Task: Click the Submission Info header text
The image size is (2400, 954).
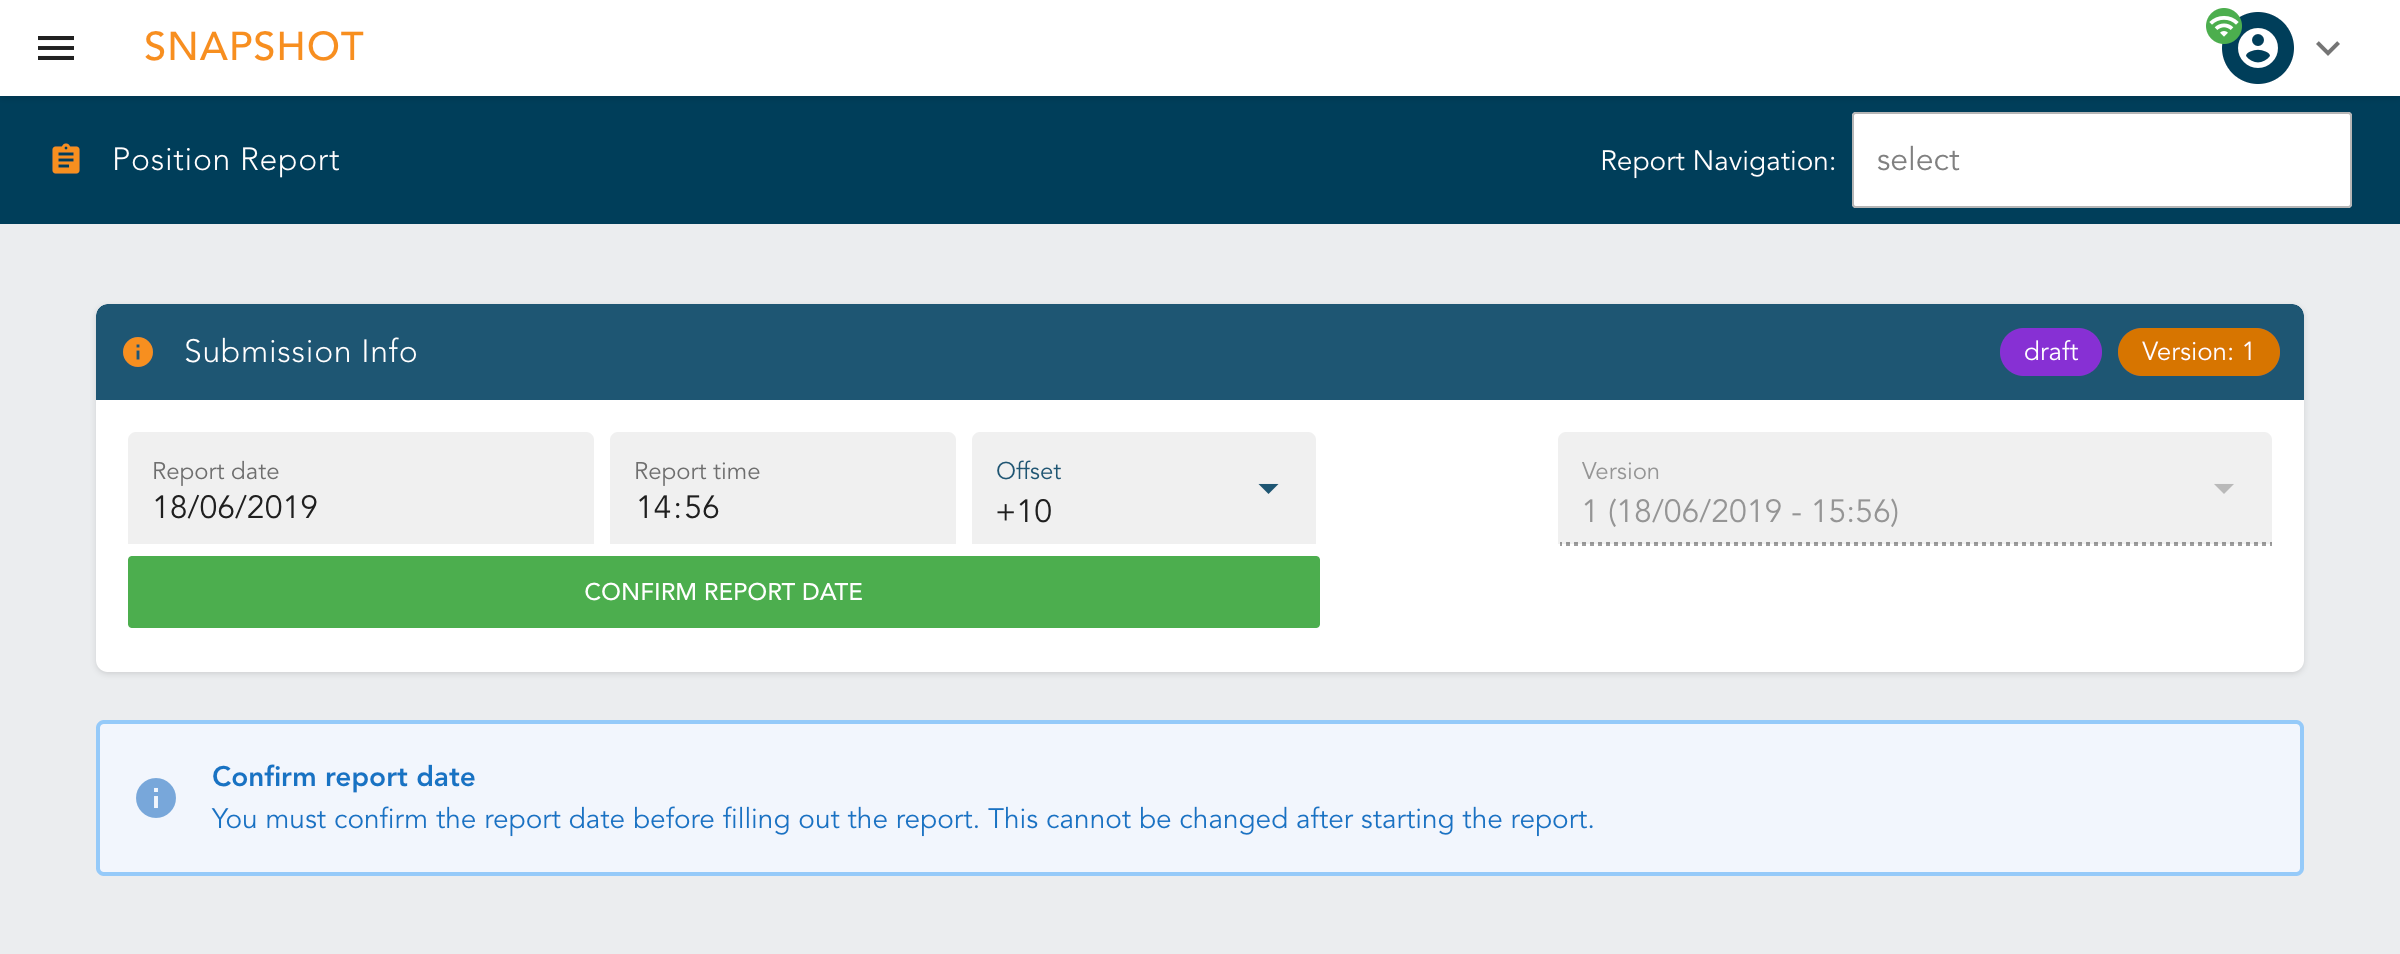Action: (300, 352)
